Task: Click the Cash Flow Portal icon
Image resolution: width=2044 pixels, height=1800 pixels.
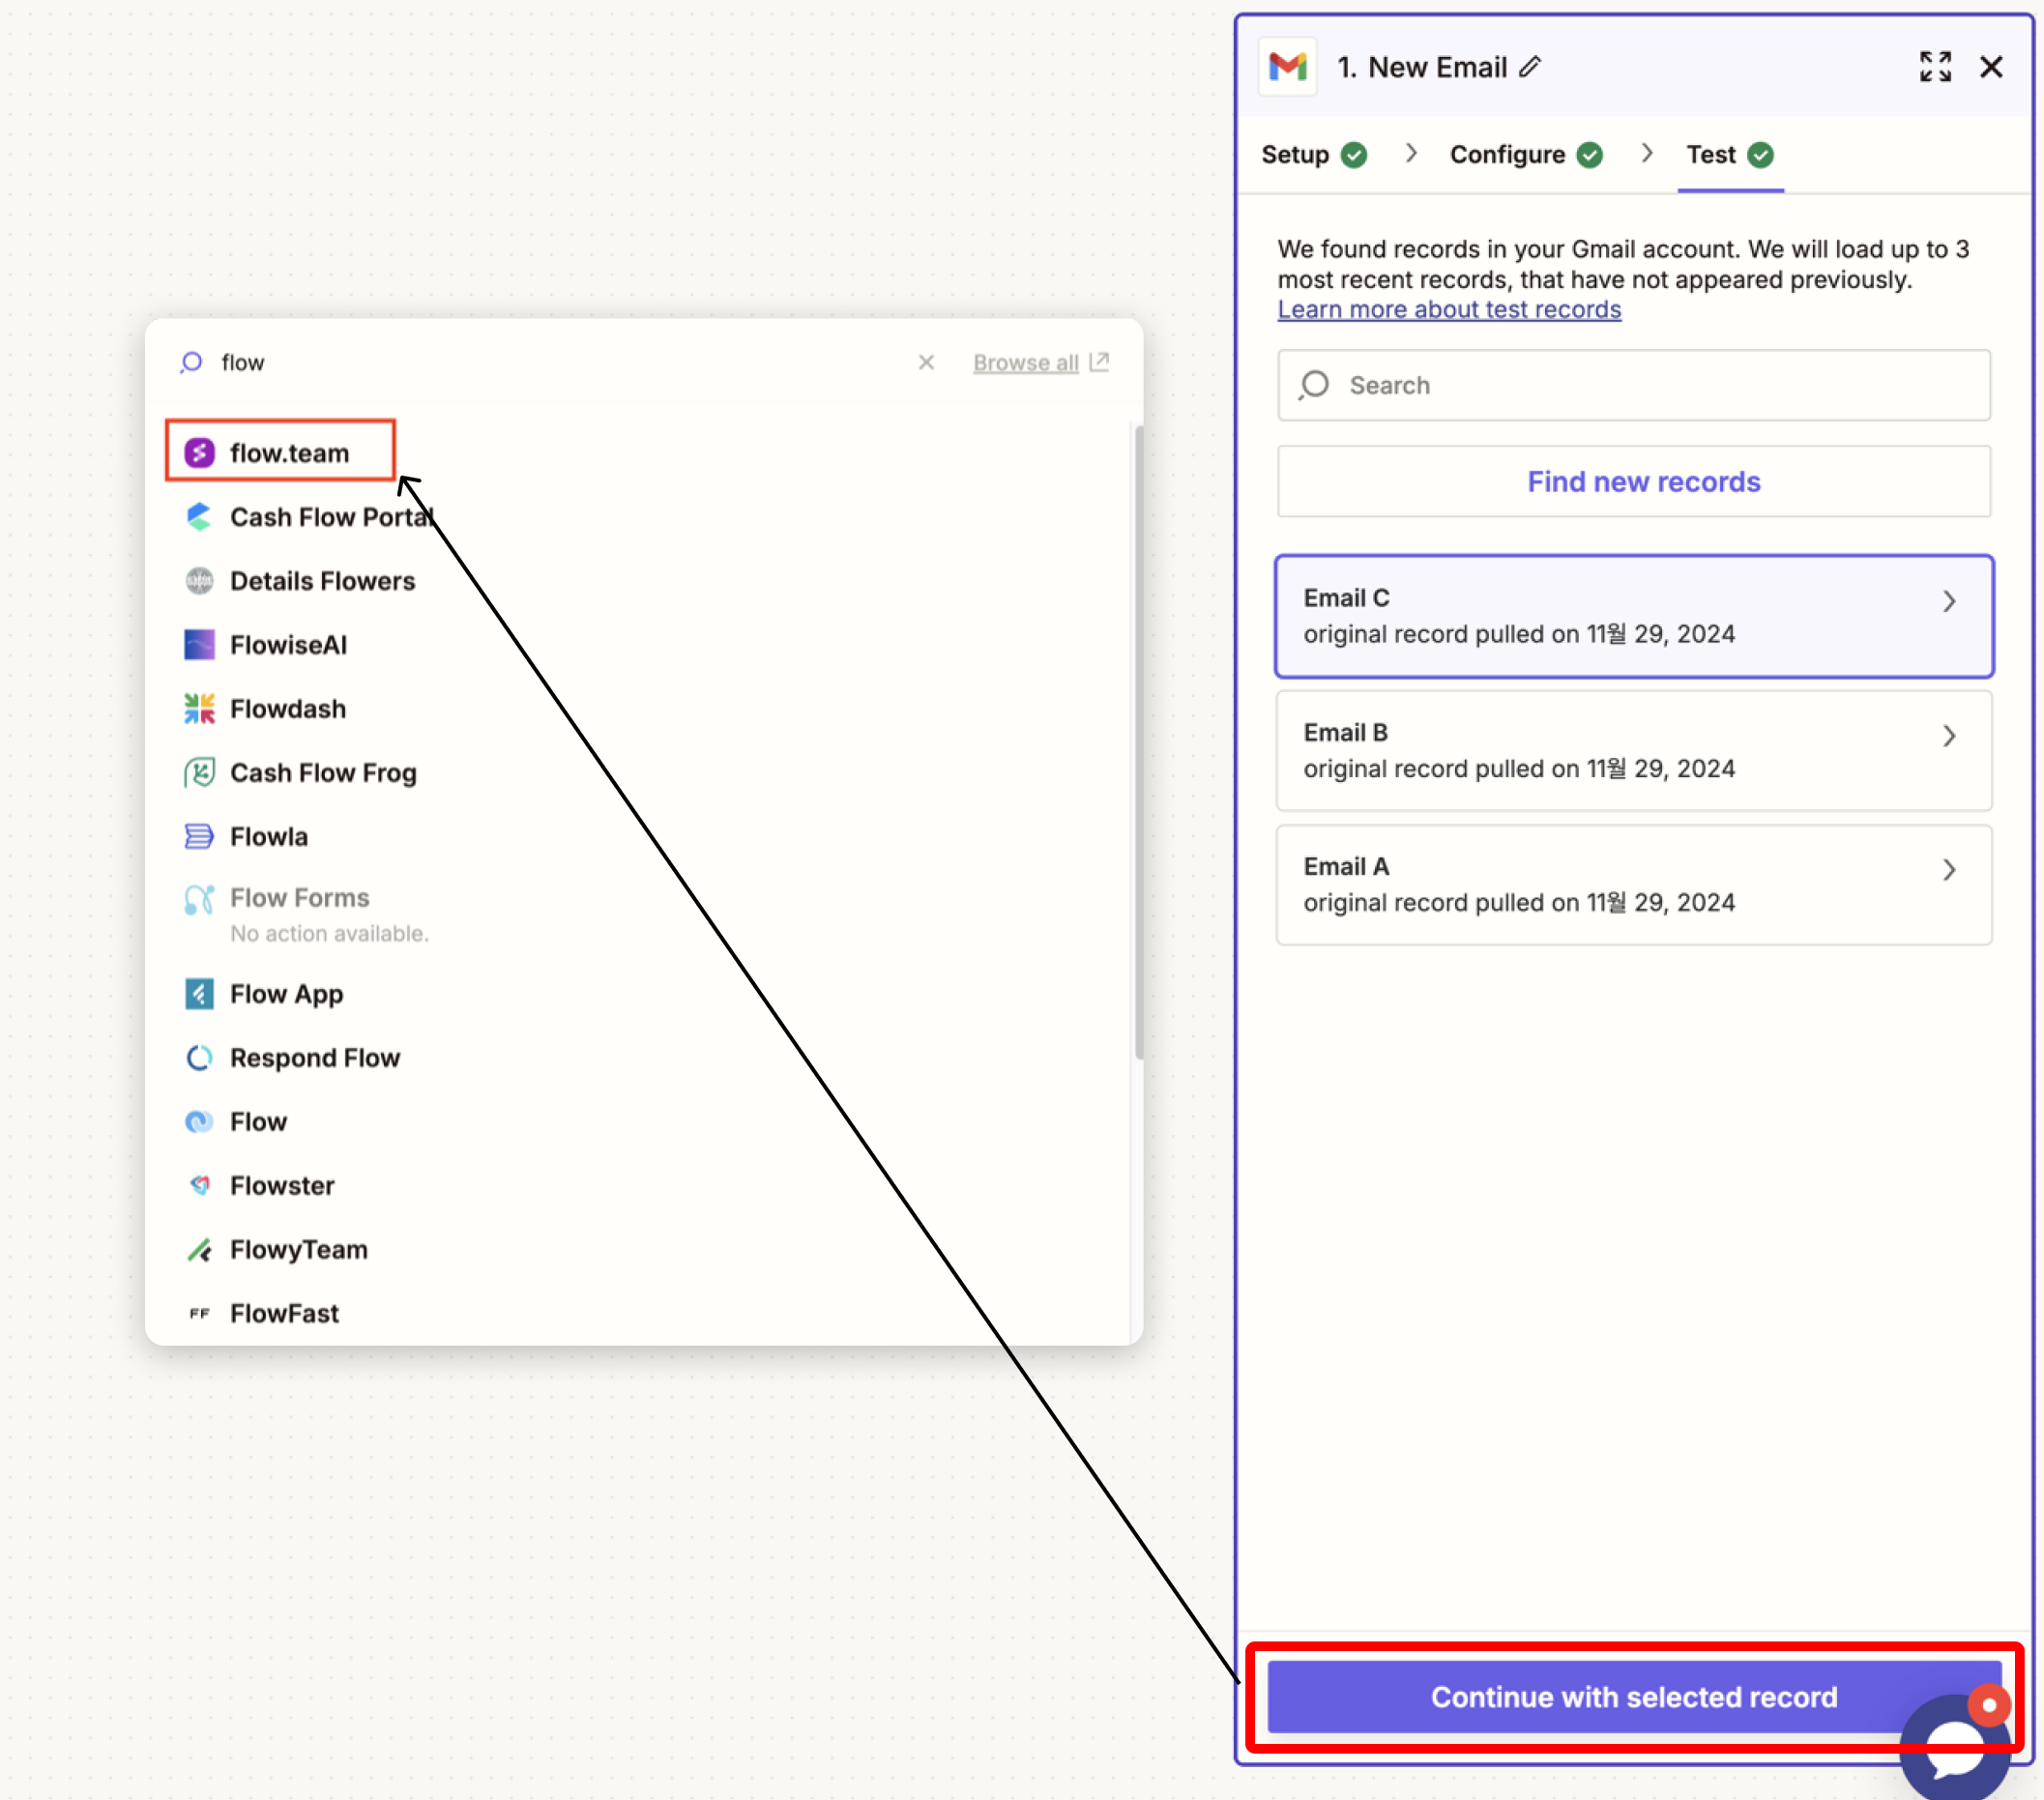Action: coord(199,517)
